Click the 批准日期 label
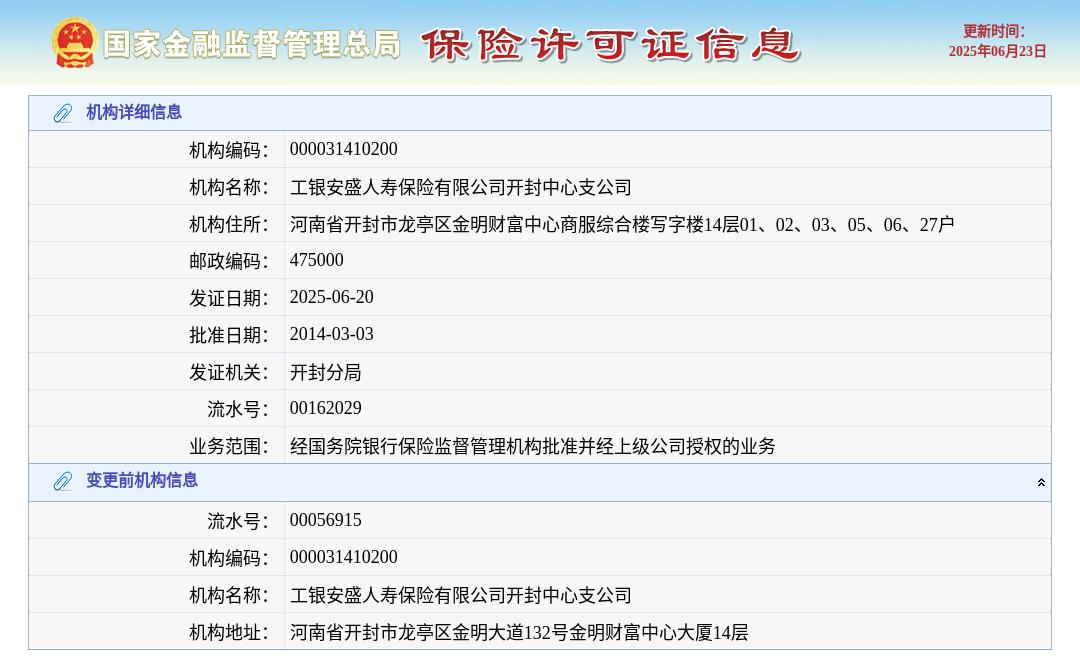This screenshot has height=664, width=1080. pos(229,335)
